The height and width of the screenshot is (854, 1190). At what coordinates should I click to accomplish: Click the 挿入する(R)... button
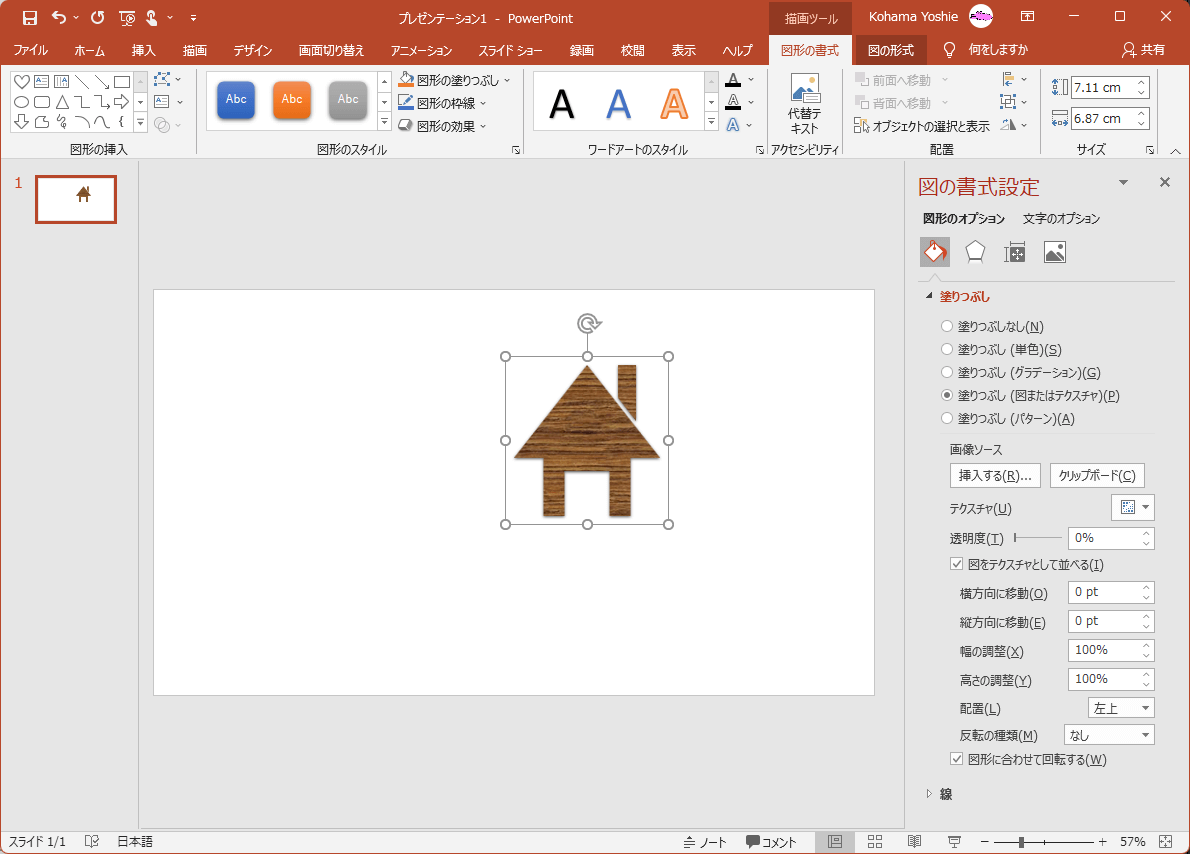click(995, 476)
